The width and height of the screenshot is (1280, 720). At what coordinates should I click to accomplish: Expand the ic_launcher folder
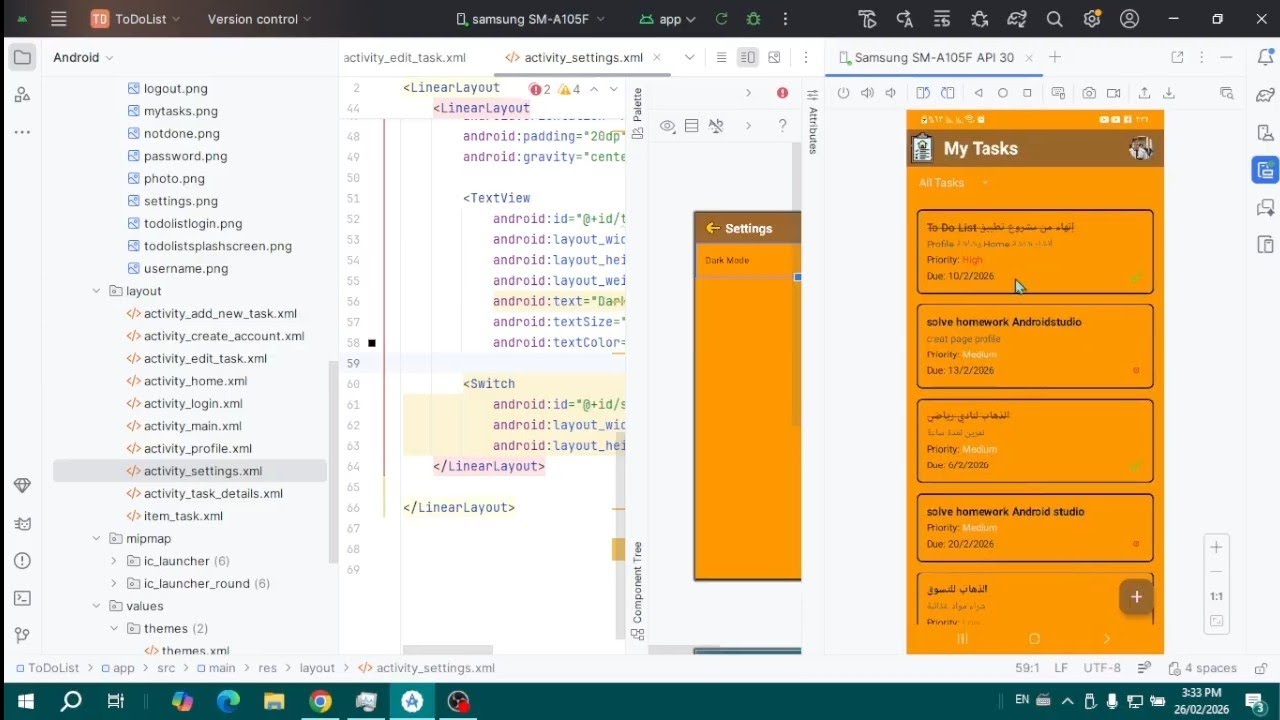click(x=114, y=561)
